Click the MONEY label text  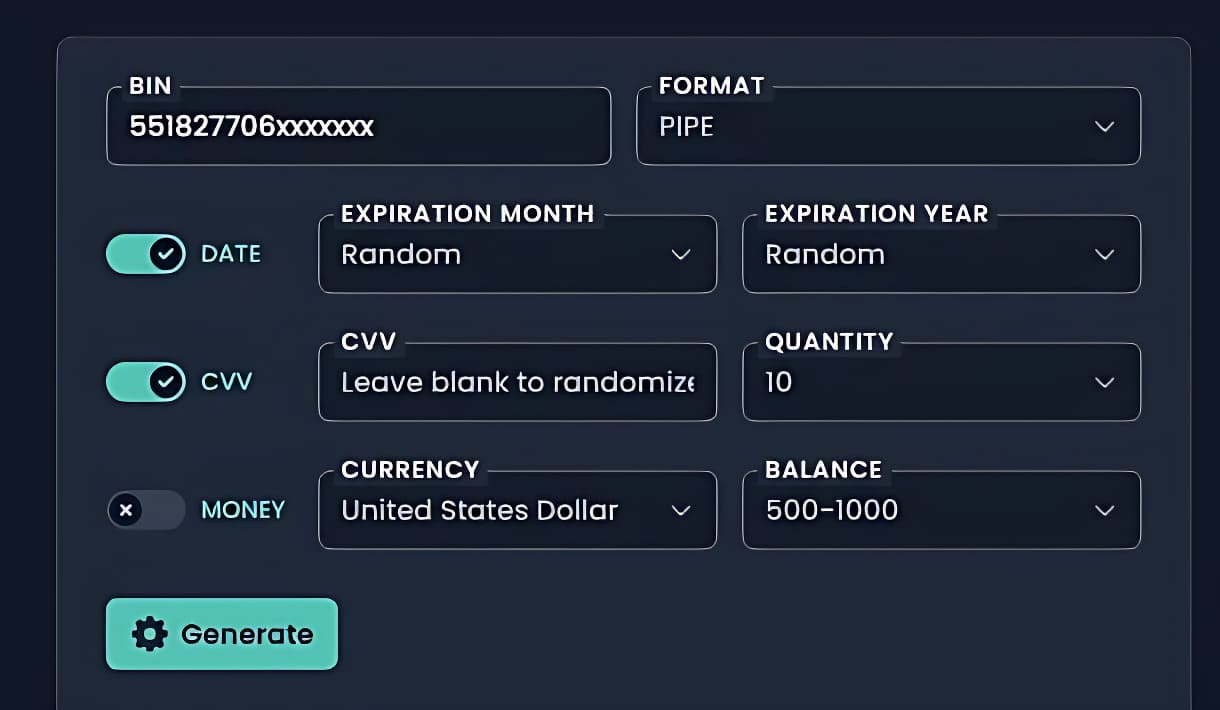pos(243,510)
